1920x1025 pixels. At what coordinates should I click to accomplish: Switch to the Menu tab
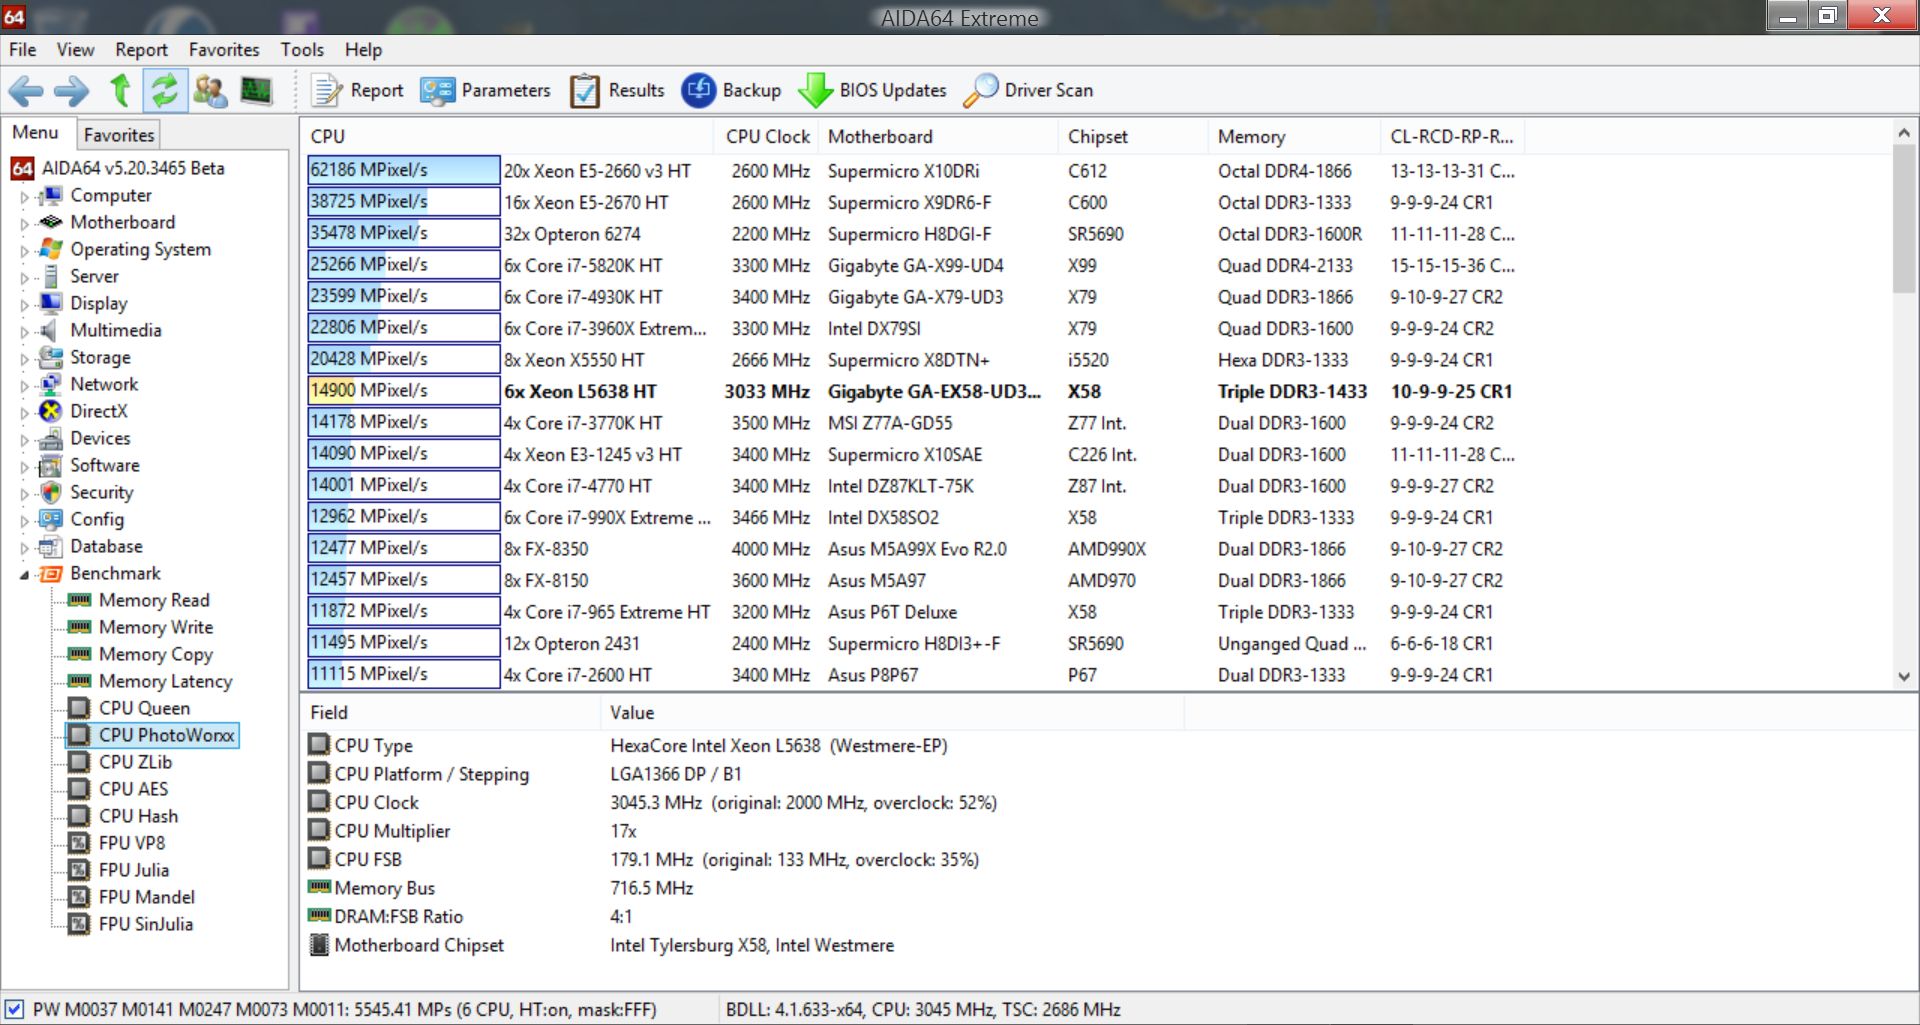(x=36, y=133)
